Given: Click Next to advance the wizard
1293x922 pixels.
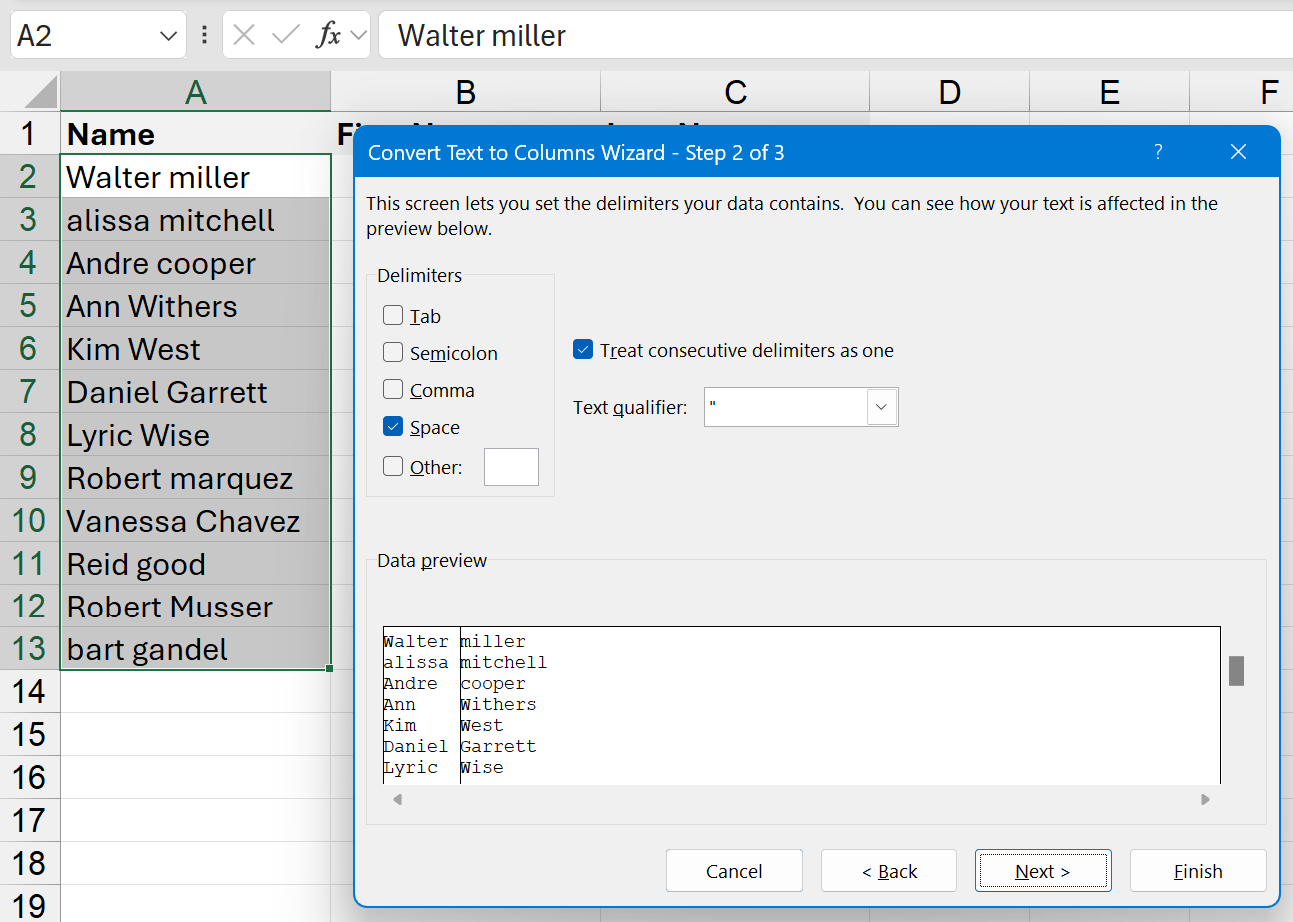Looking at the screenshot, I should (x=1043, y=870).
